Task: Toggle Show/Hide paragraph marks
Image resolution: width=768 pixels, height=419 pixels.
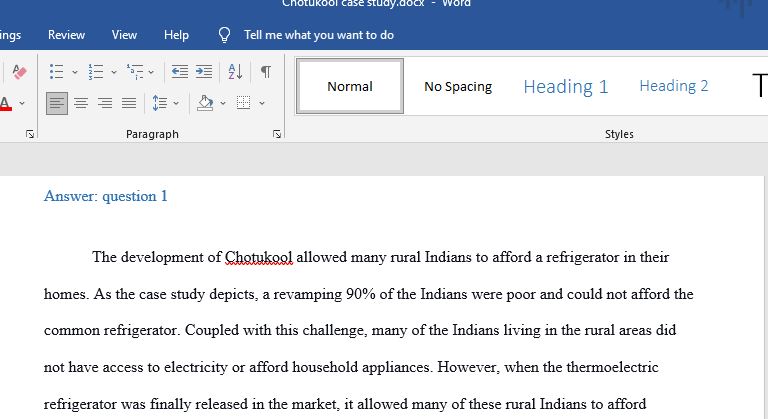Action: click(265, 72)
